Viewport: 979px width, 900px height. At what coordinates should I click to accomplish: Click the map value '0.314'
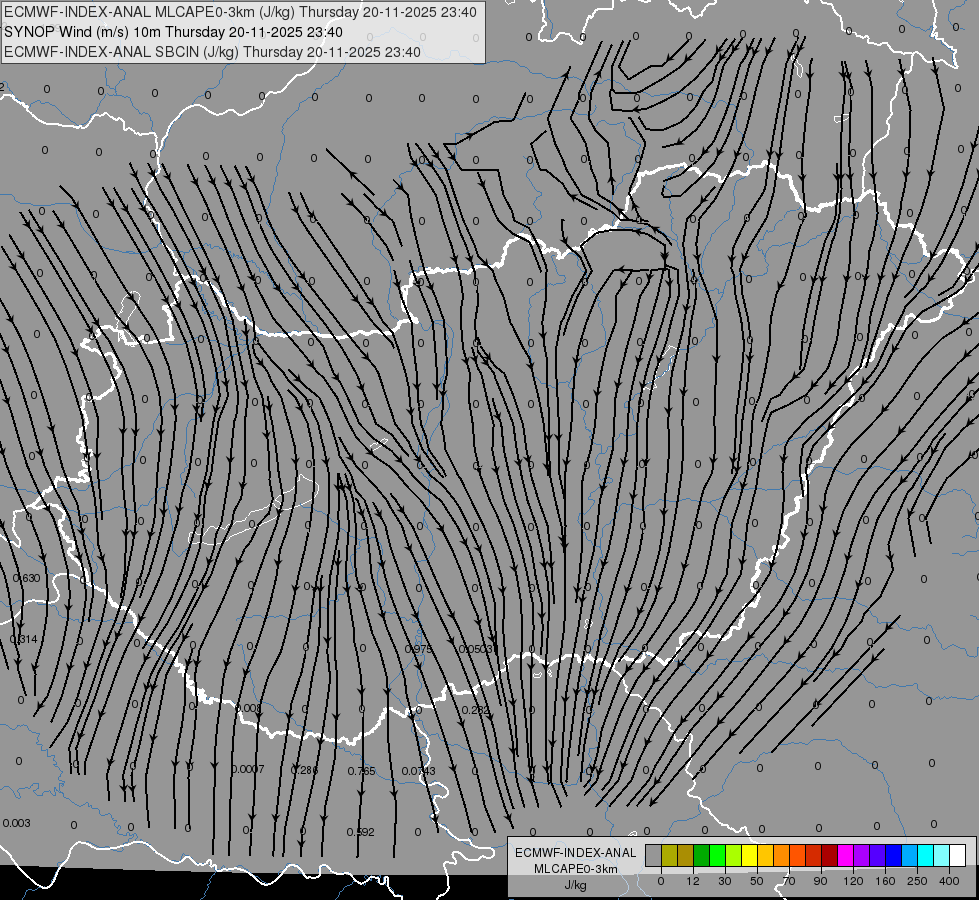click(24, 639)
